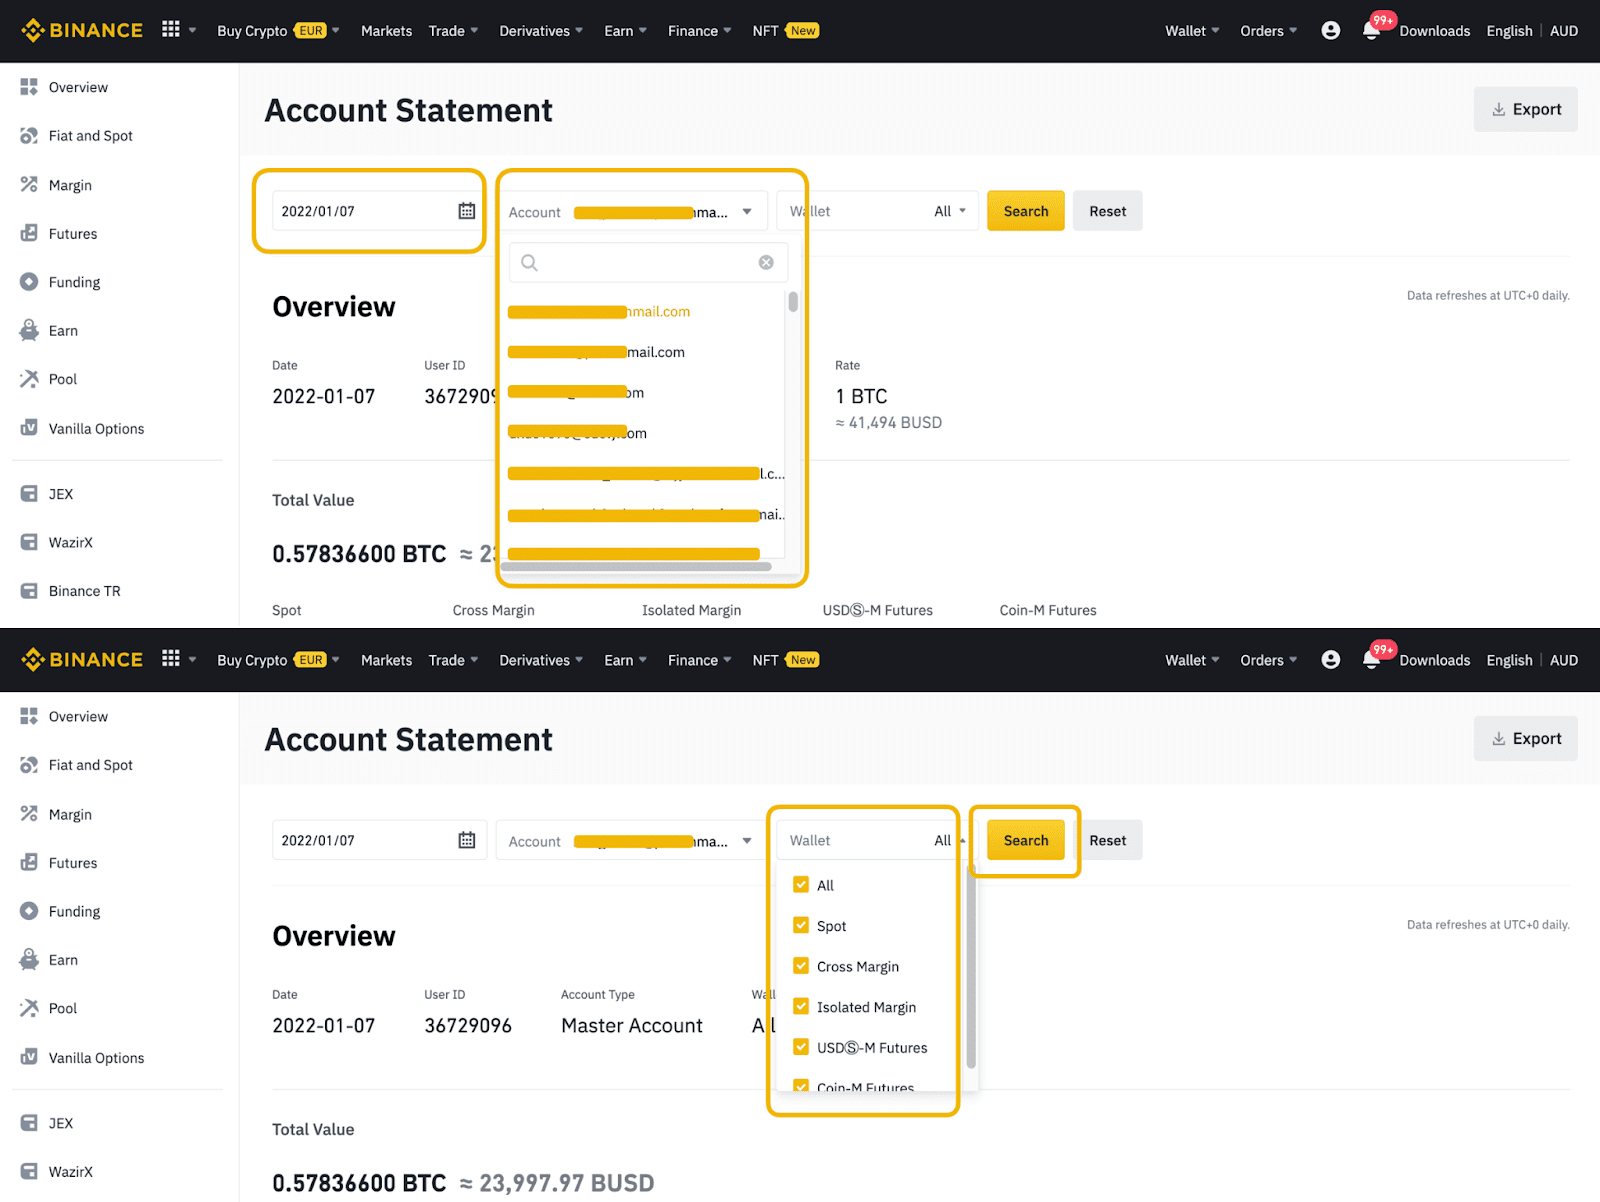Click the top sidebar Binance TR icon
Screen dimensions: 1600x1202
coord(29,591)
